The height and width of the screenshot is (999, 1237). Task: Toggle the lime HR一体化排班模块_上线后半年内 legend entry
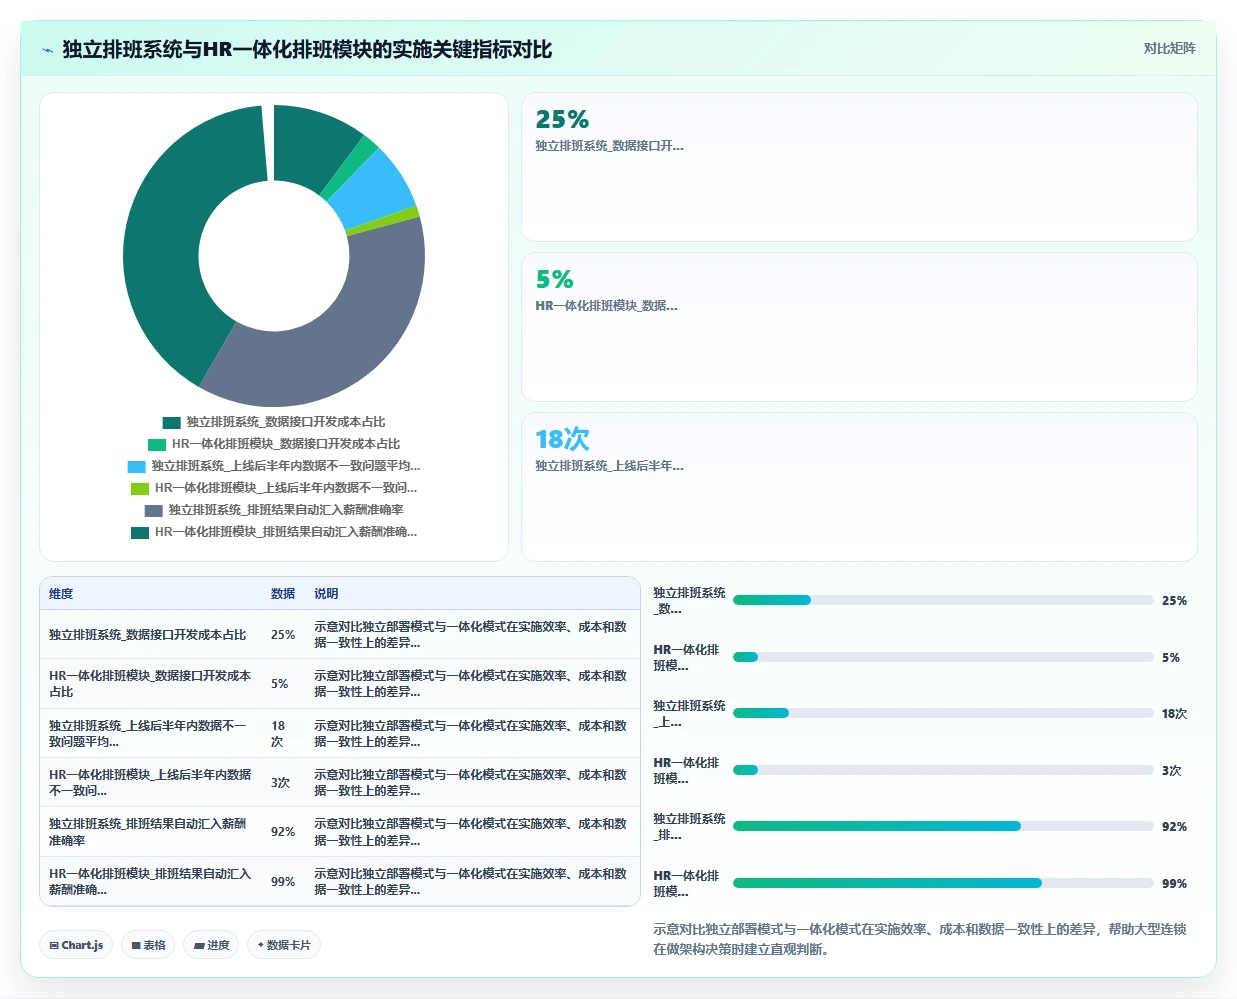(274, 488)
